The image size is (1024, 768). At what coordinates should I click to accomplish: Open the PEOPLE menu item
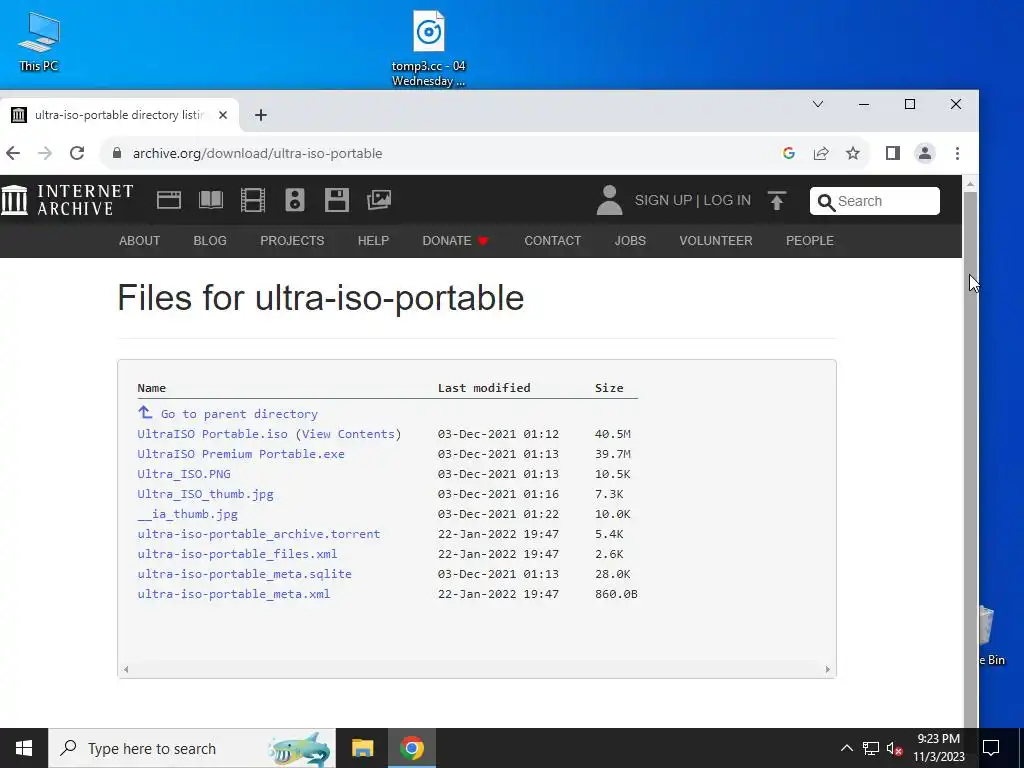pyautogui.click(x=810, y=240)
